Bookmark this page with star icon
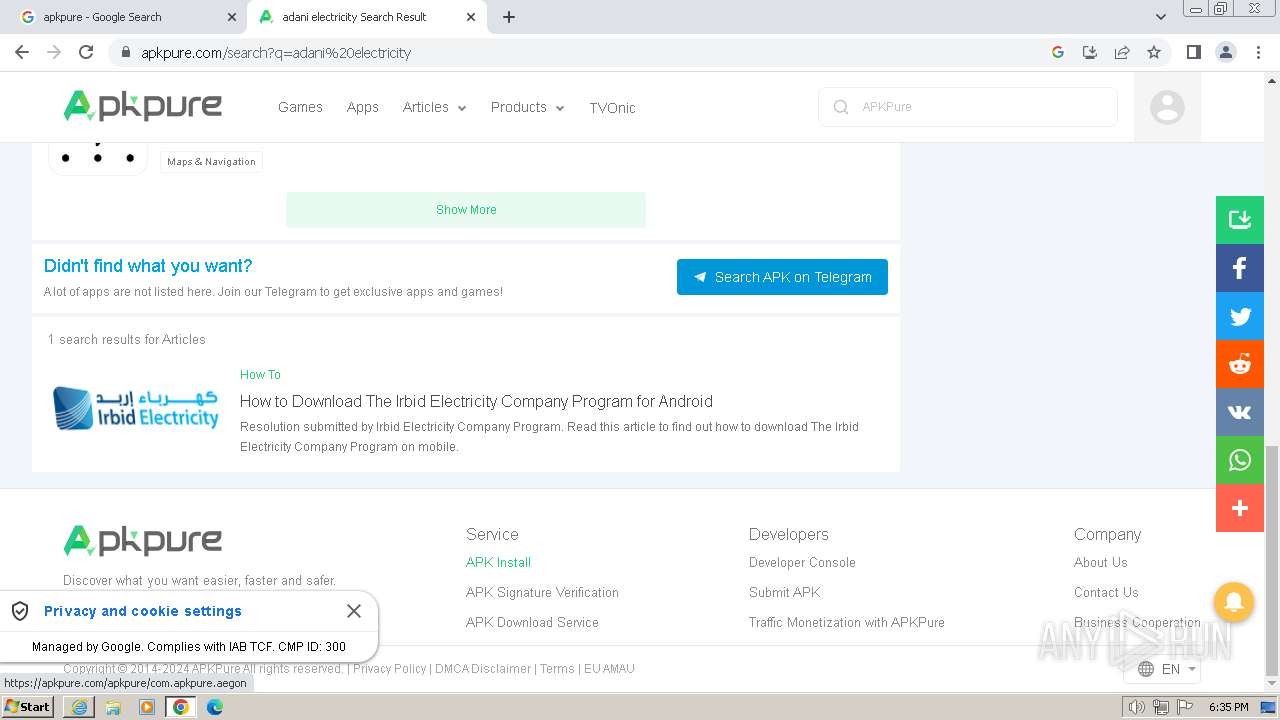This screenshot has height=720, width=1280. tap(1154, 52)
